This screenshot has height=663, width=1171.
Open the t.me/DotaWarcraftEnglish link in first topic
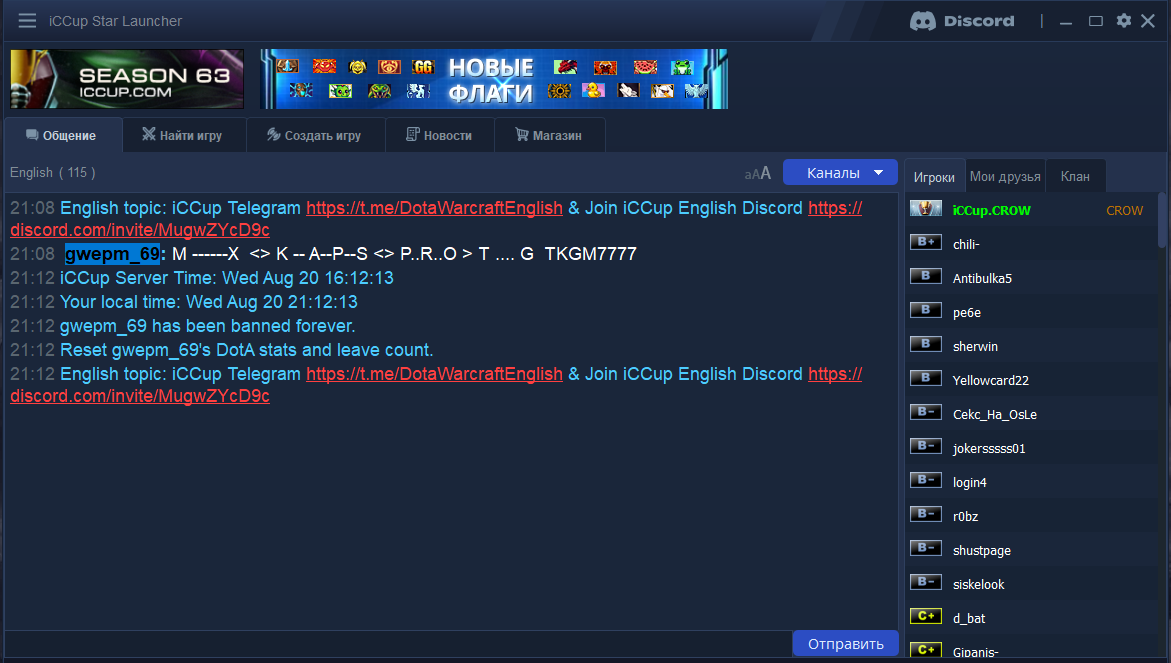pos(435,208)
